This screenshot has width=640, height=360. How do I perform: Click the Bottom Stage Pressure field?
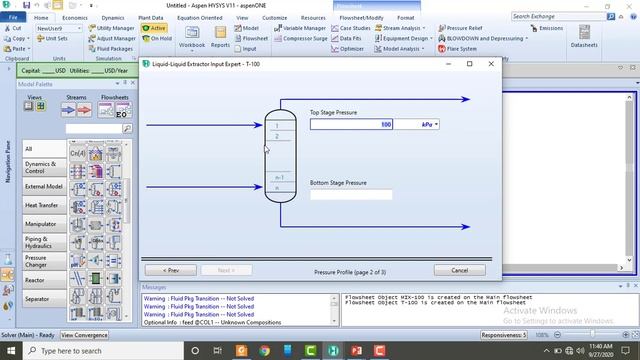point(351,195)
